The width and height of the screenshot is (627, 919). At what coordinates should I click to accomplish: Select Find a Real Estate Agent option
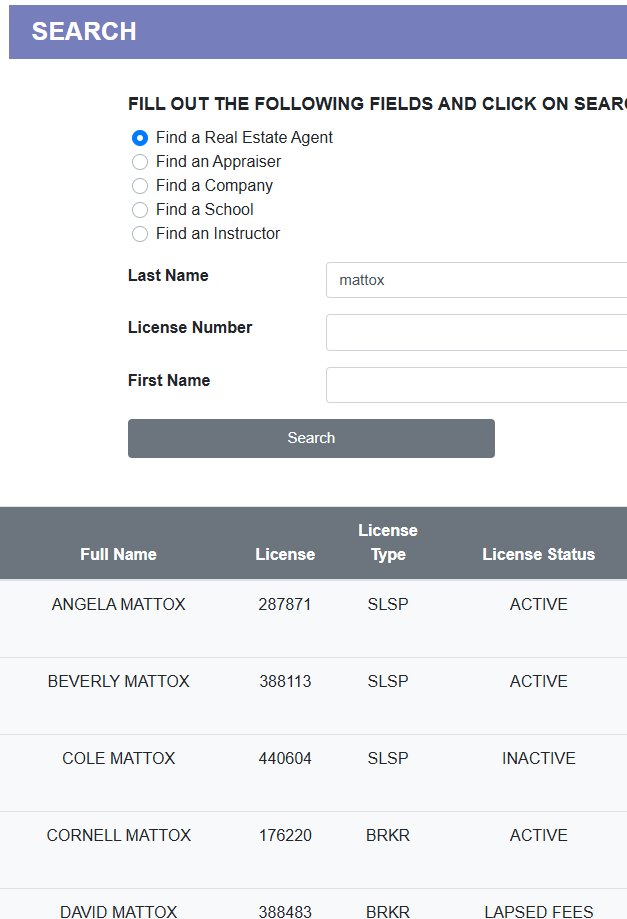tap(139, 138)
